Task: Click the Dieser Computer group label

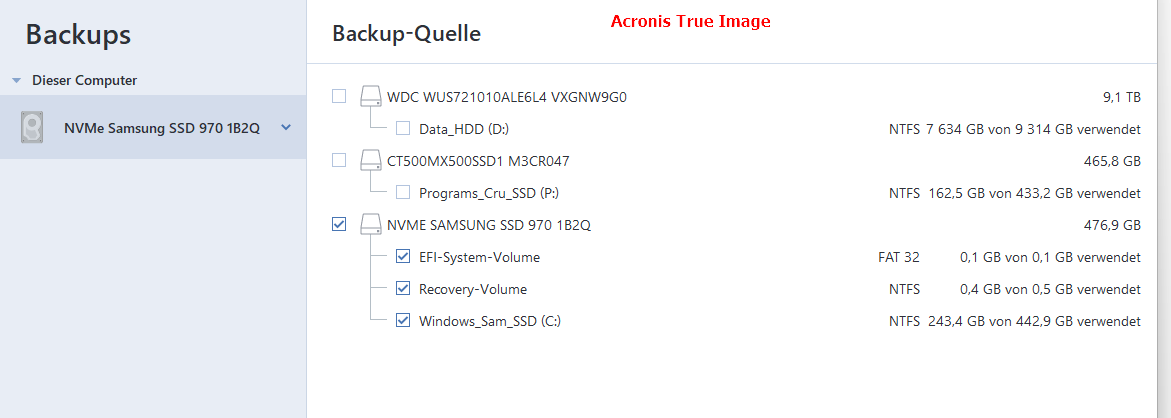Action: [84, 80]
